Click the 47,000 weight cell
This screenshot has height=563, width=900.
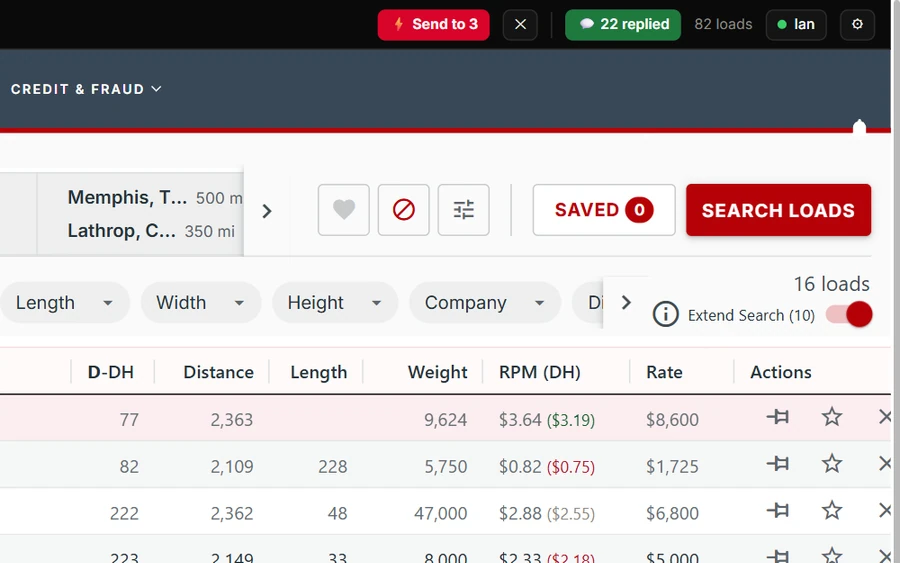[440, 514]
